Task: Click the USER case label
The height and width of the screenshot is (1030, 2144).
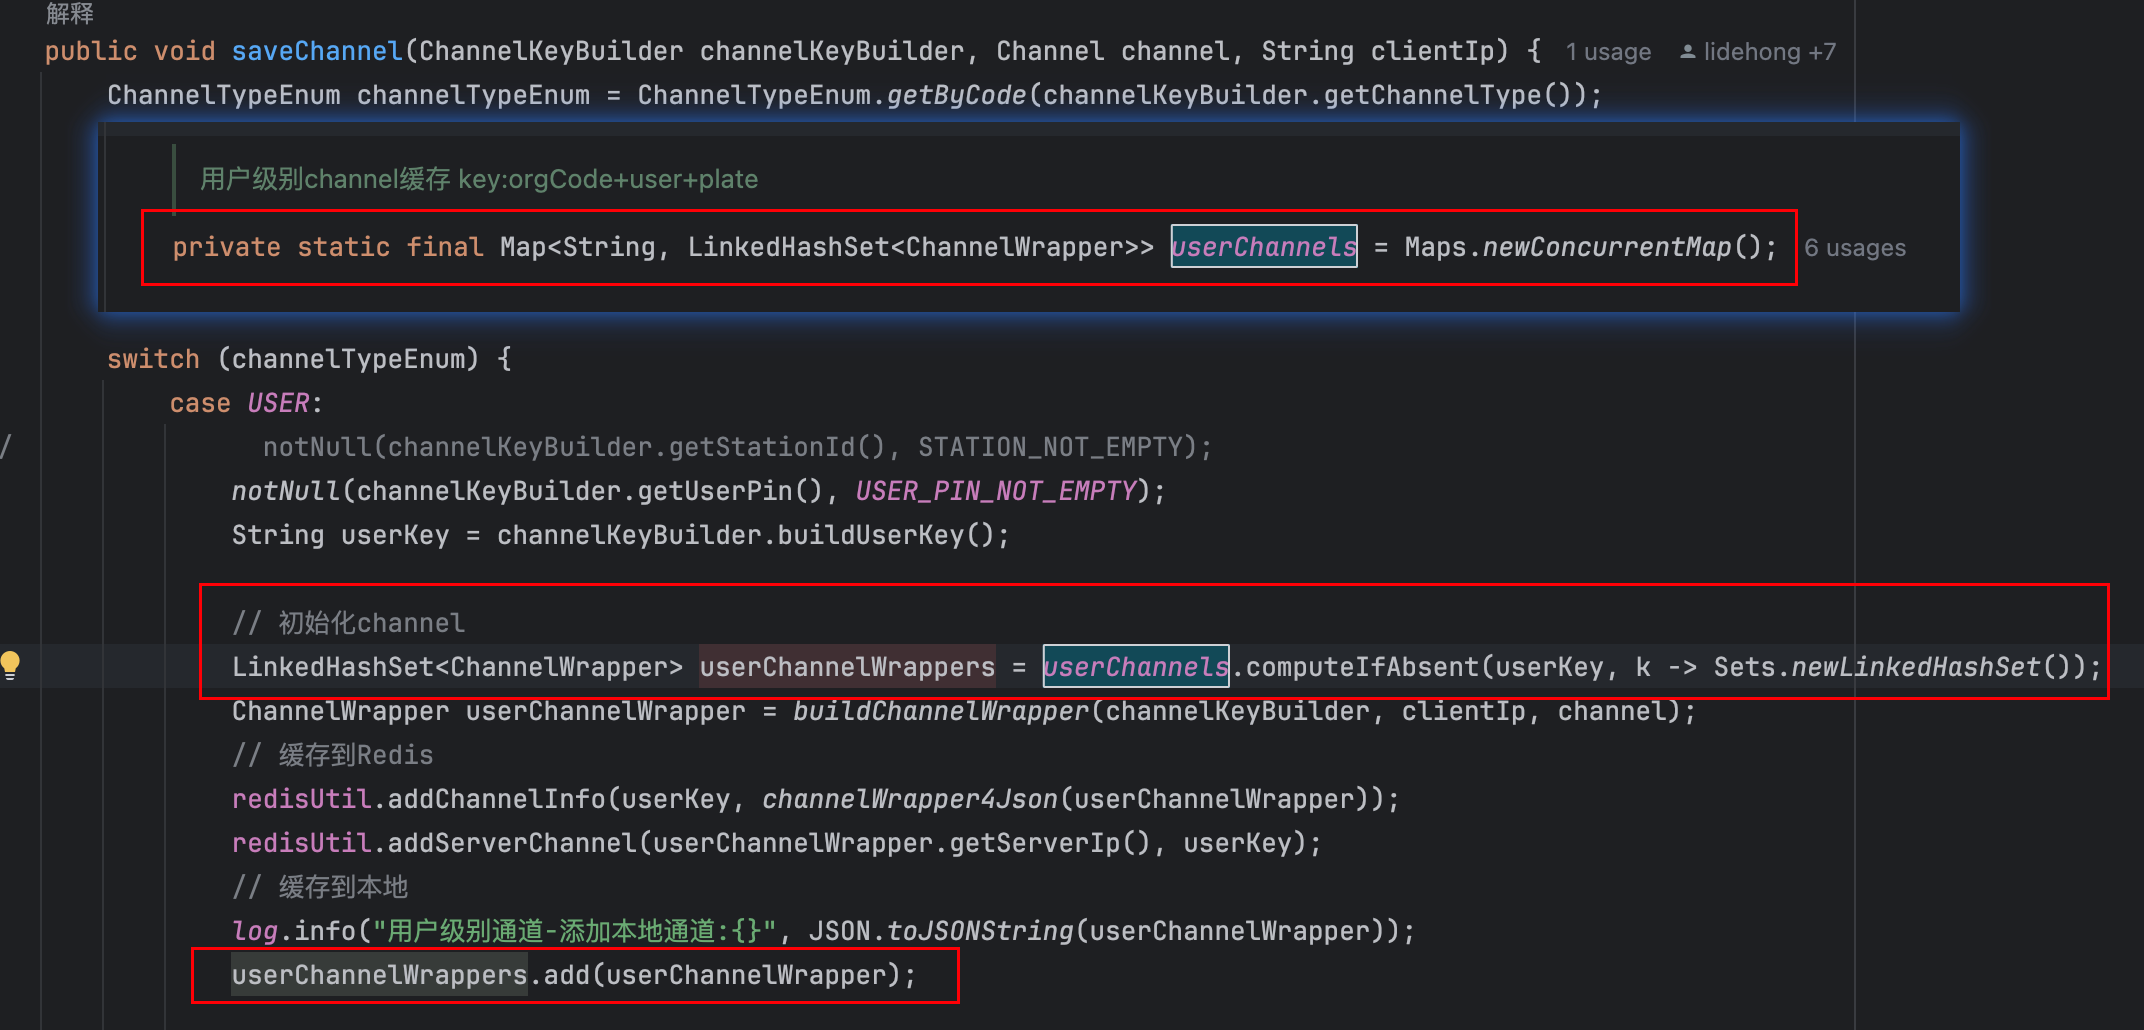Action: tap(278, 403)
